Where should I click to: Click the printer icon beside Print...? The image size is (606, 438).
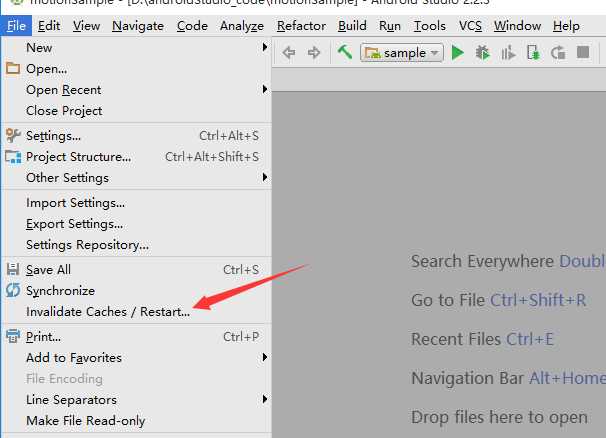click(13, 336)
